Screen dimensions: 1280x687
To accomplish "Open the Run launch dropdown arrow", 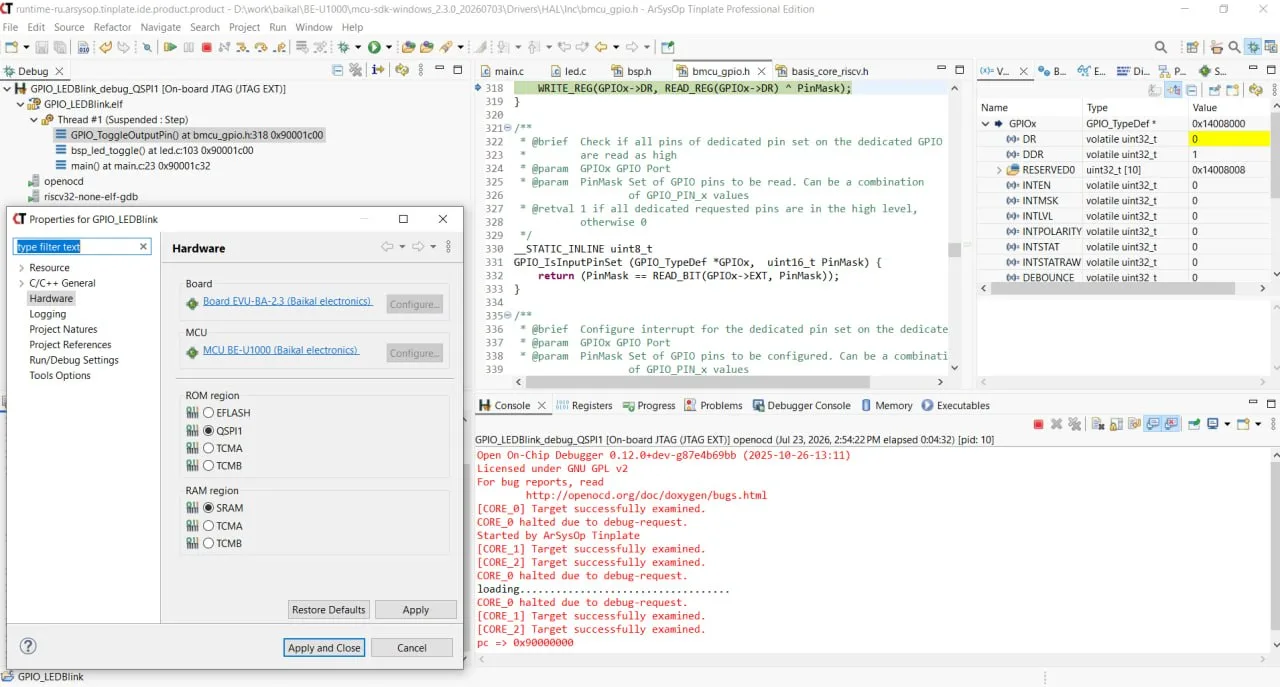I will 388,47.
